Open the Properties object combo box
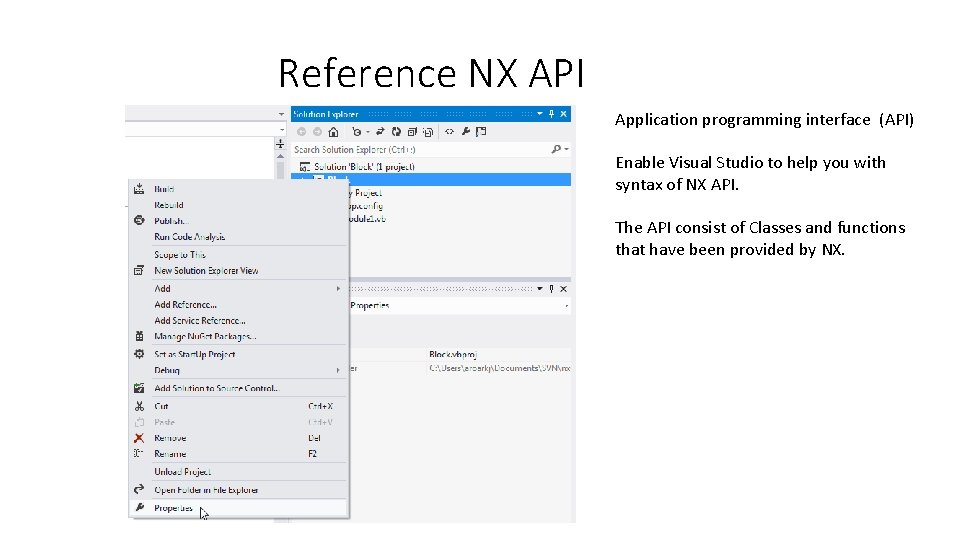 460,306
